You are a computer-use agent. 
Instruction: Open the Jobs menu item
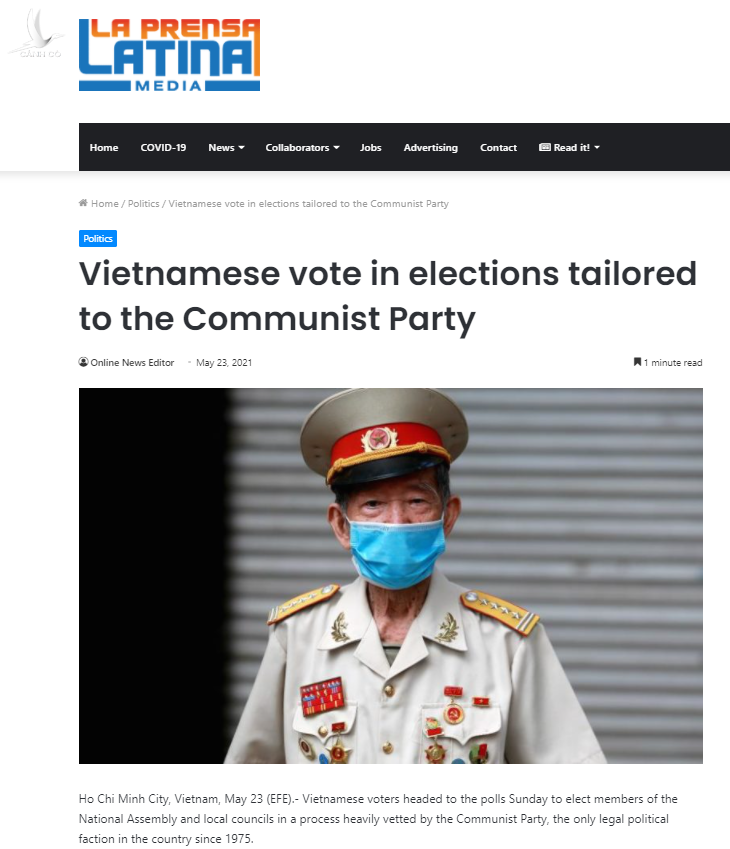pyautogui.click(x=370, y=147)
